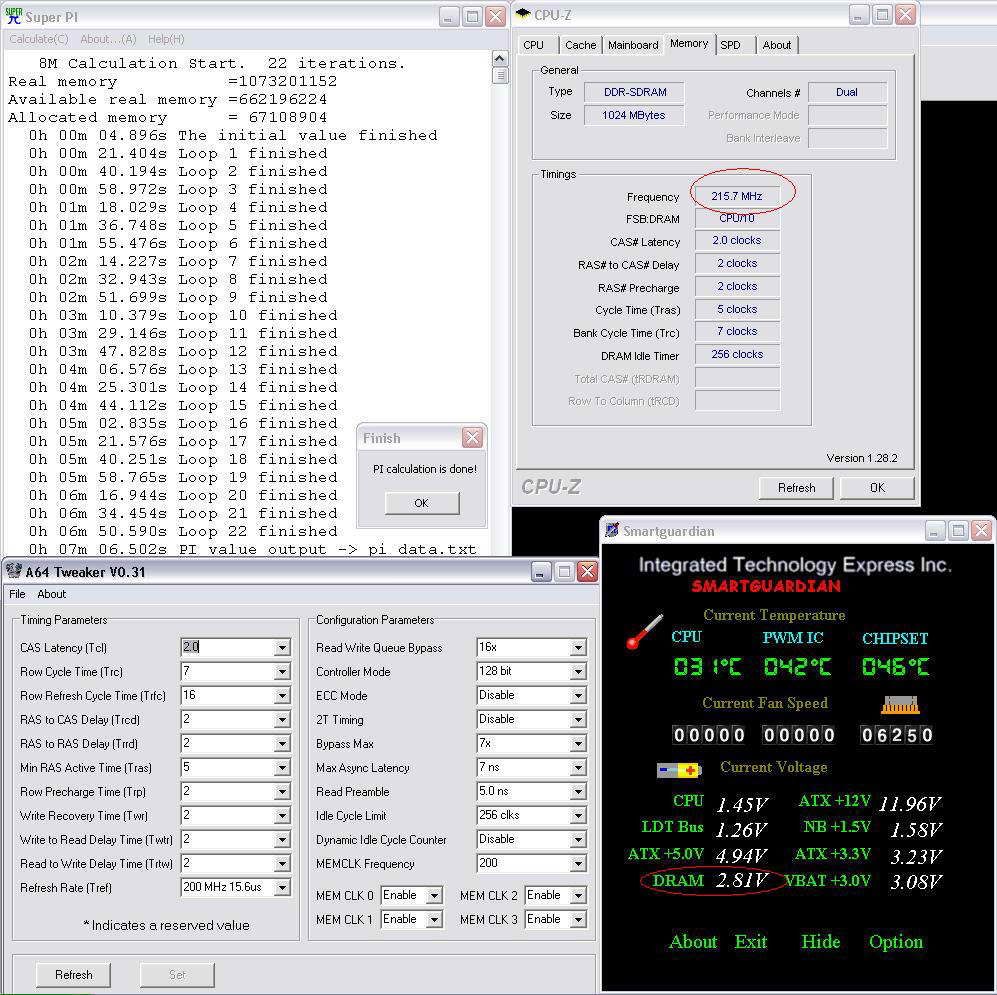997x995 pixels.
Task: Click the Super PI title bar icon
Action: click(x=13, y=16)
